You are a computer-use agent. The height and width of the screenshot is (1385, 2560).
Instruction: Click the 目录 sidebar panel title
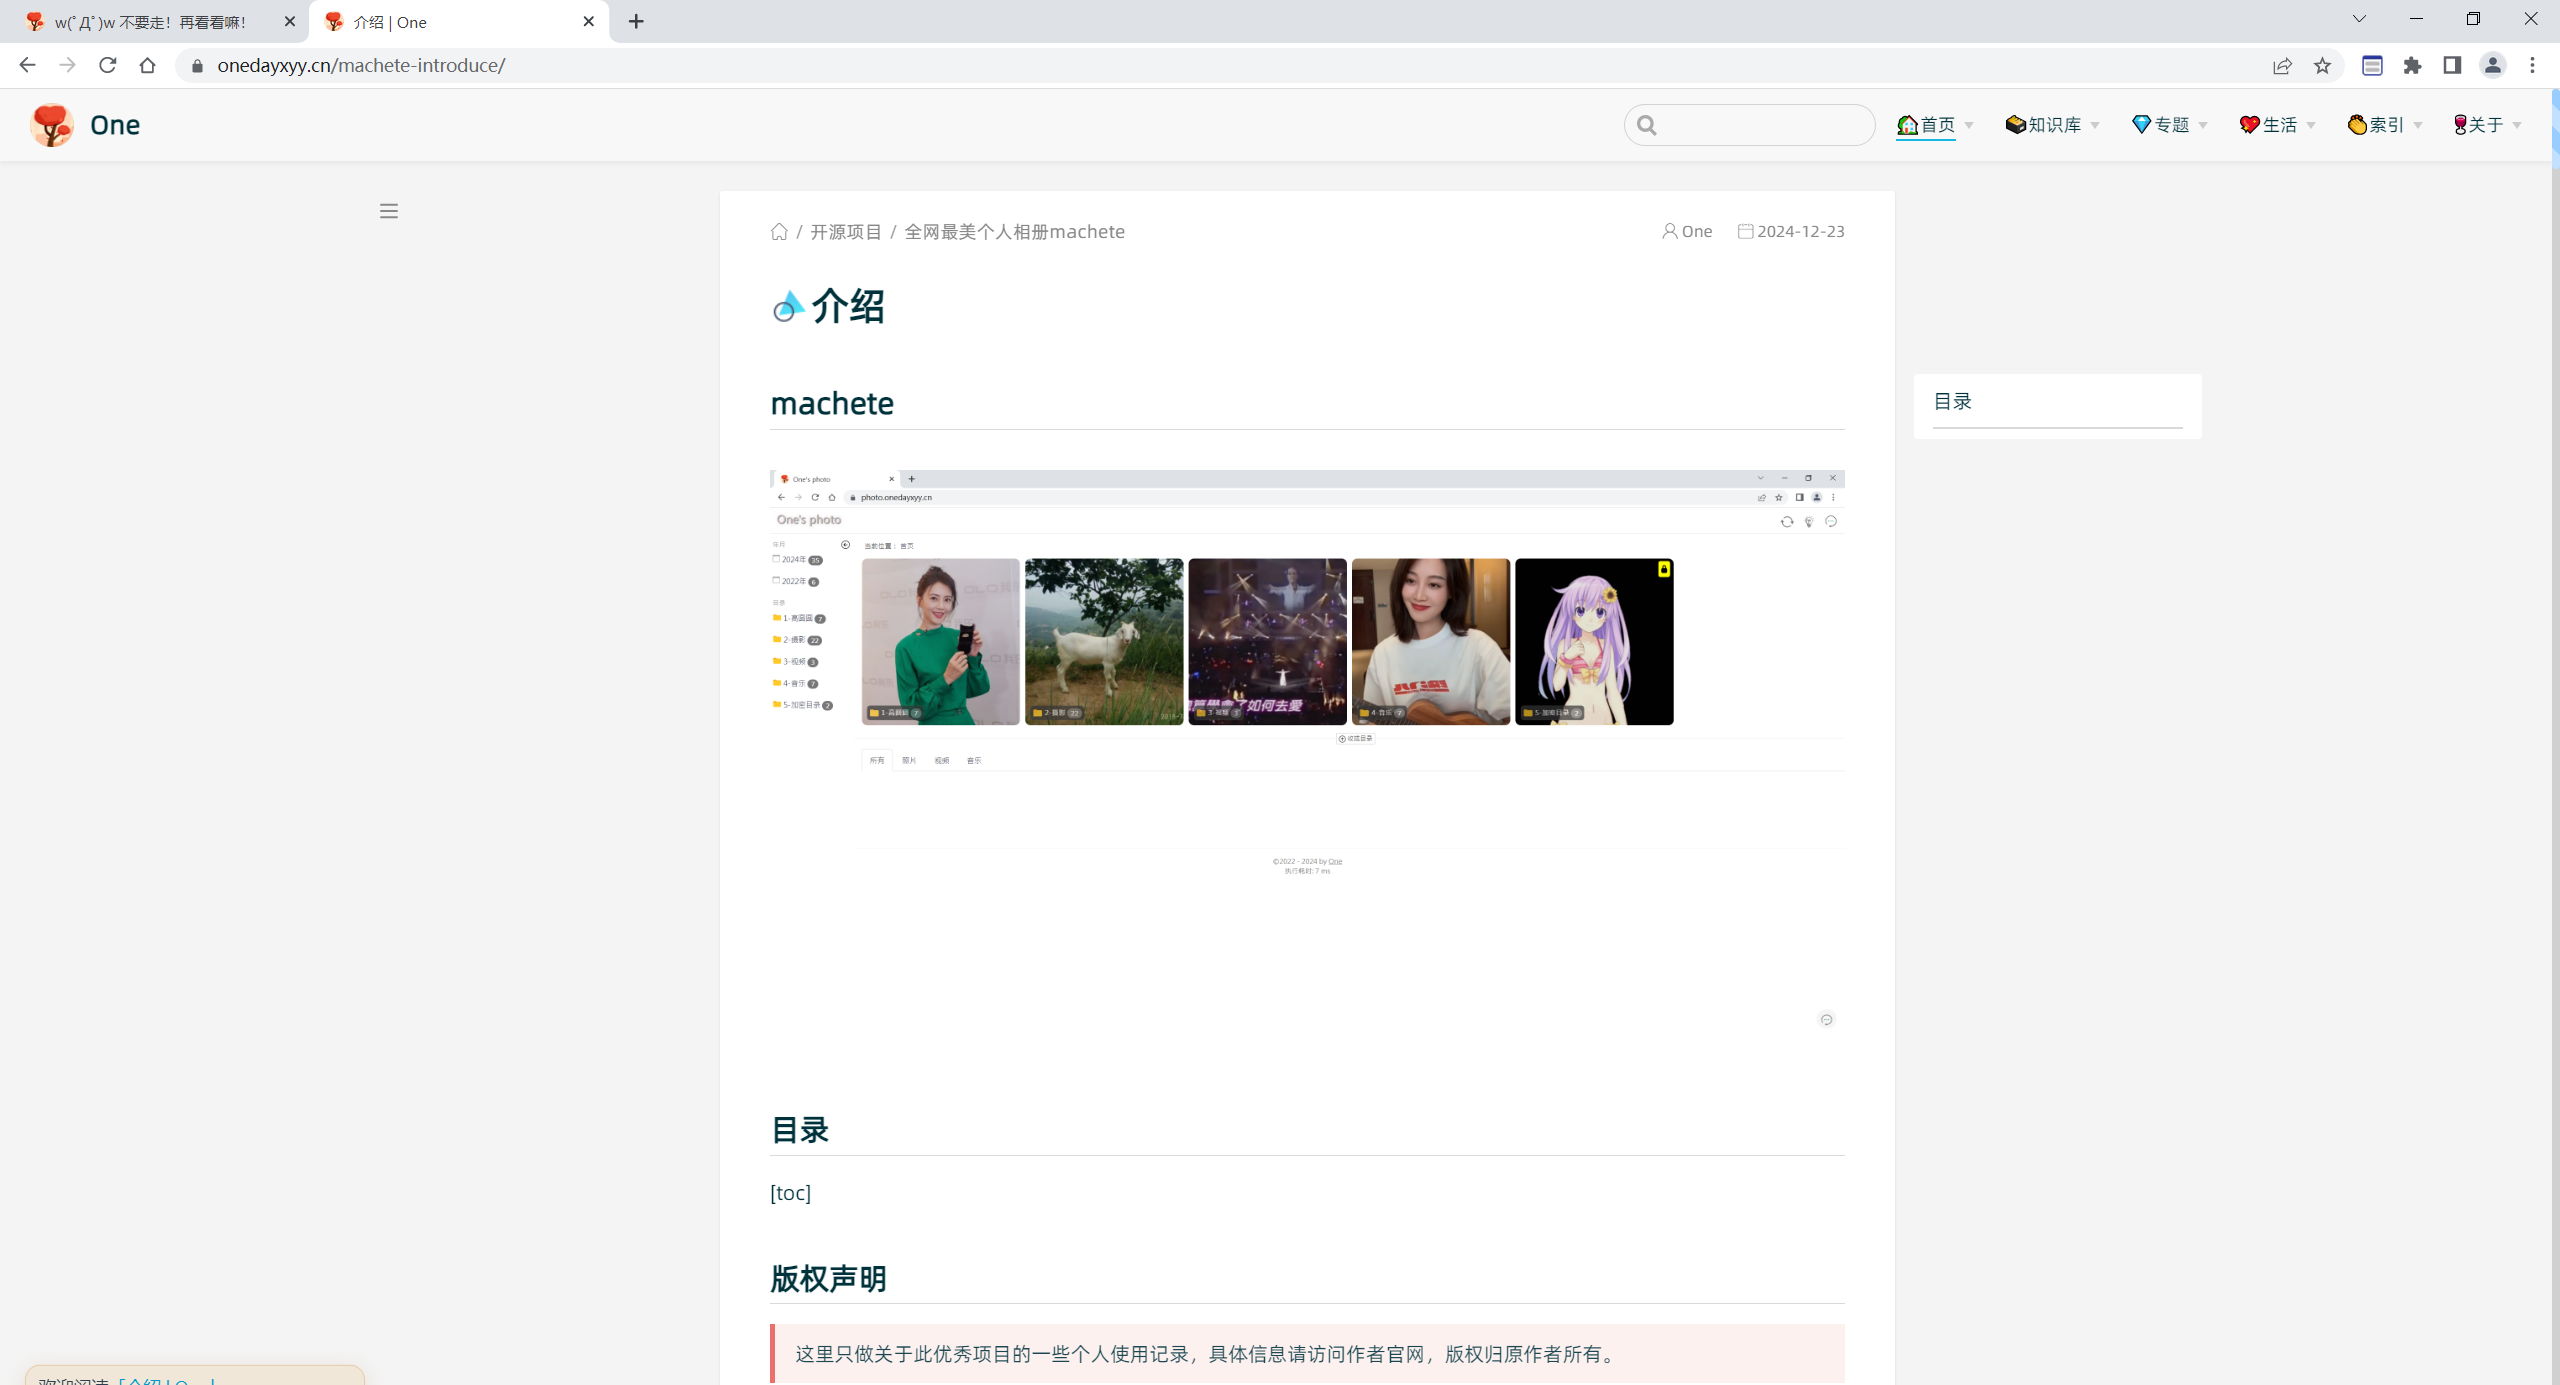[1953, 401]
